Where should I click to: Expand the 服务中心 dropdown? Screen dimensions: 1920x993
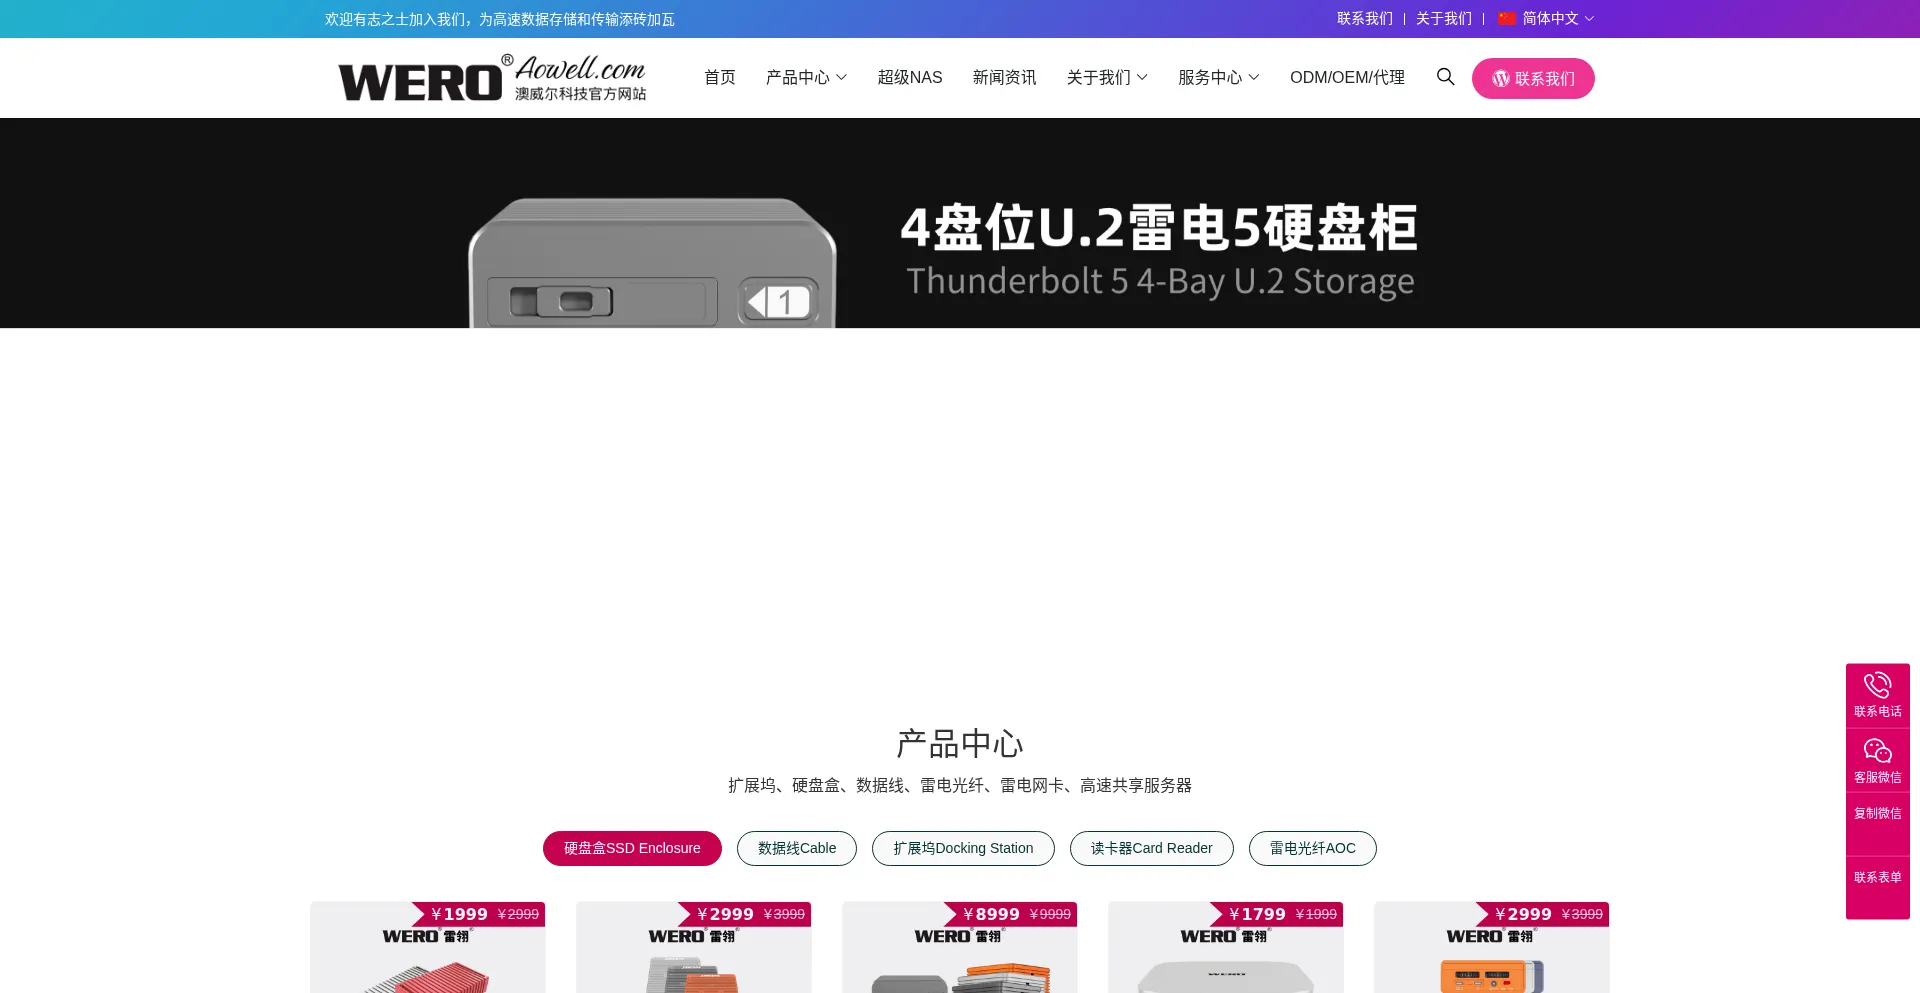(x=1218, y=77)
